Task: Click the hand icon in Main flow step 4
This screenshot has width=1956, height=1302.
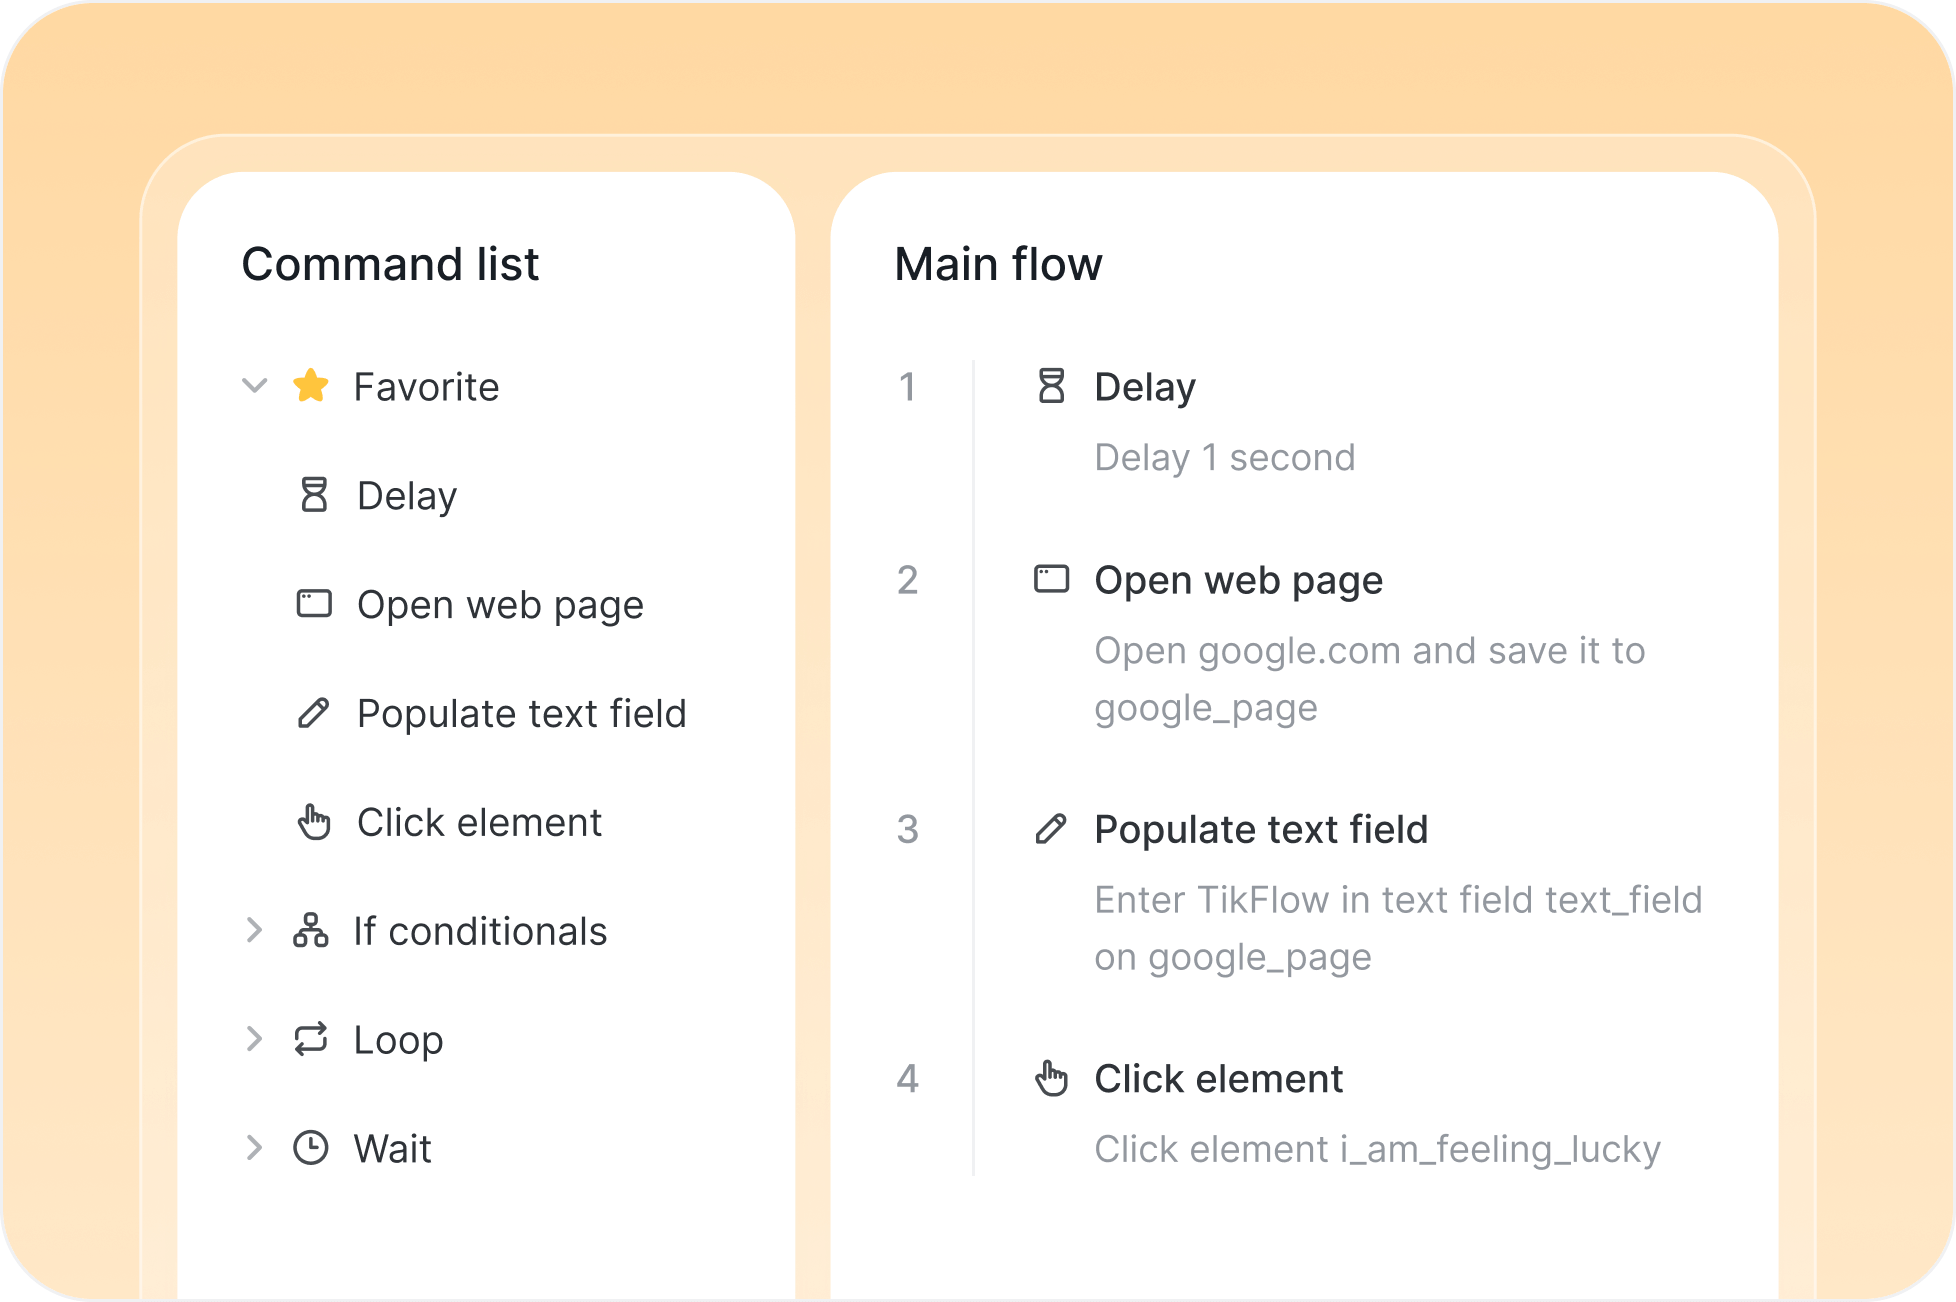Action: point(1051,1078)
